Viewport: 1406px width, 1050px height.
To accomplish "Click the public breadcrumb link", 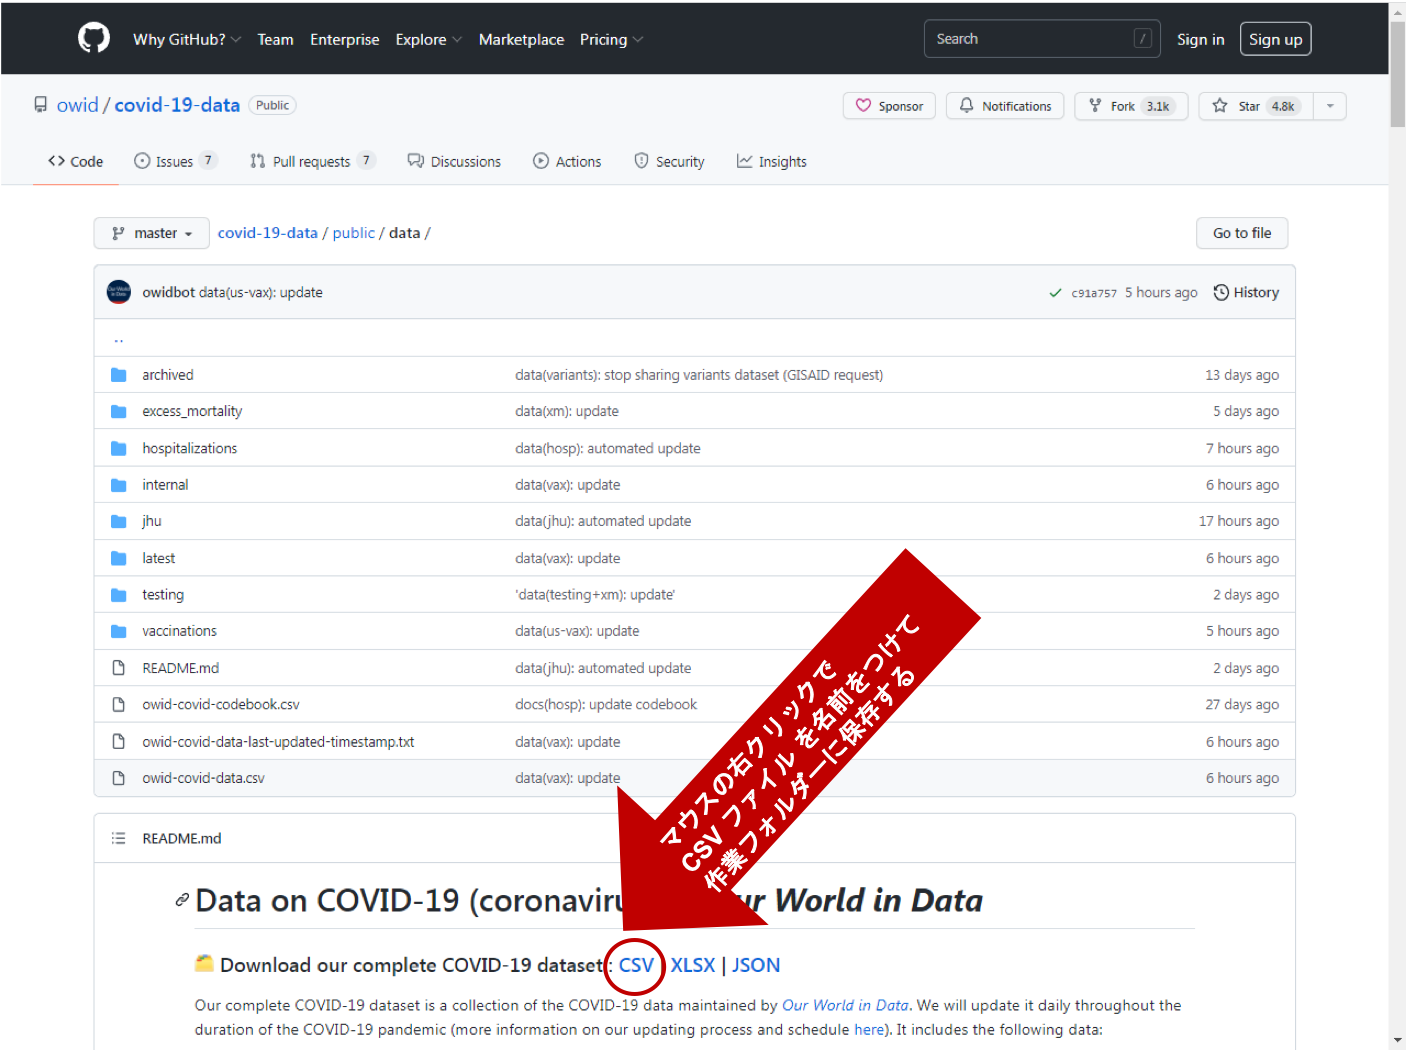I will click(x=354, y=233).
